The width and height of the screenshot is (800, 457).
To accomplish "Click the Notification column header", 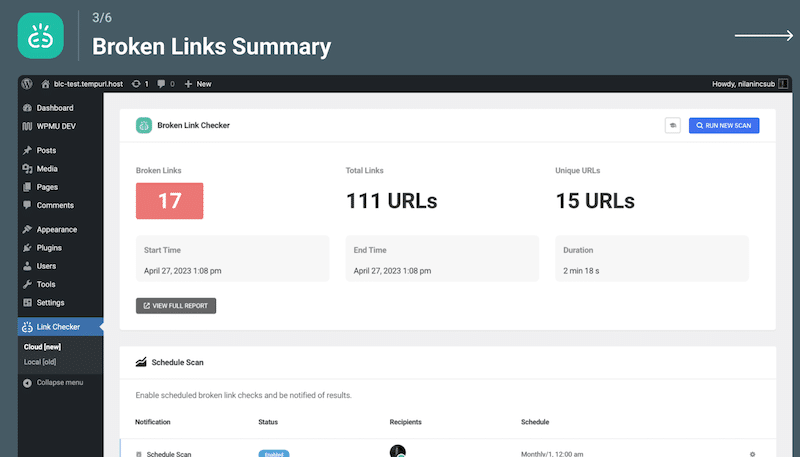I will [x=153, y=422].
